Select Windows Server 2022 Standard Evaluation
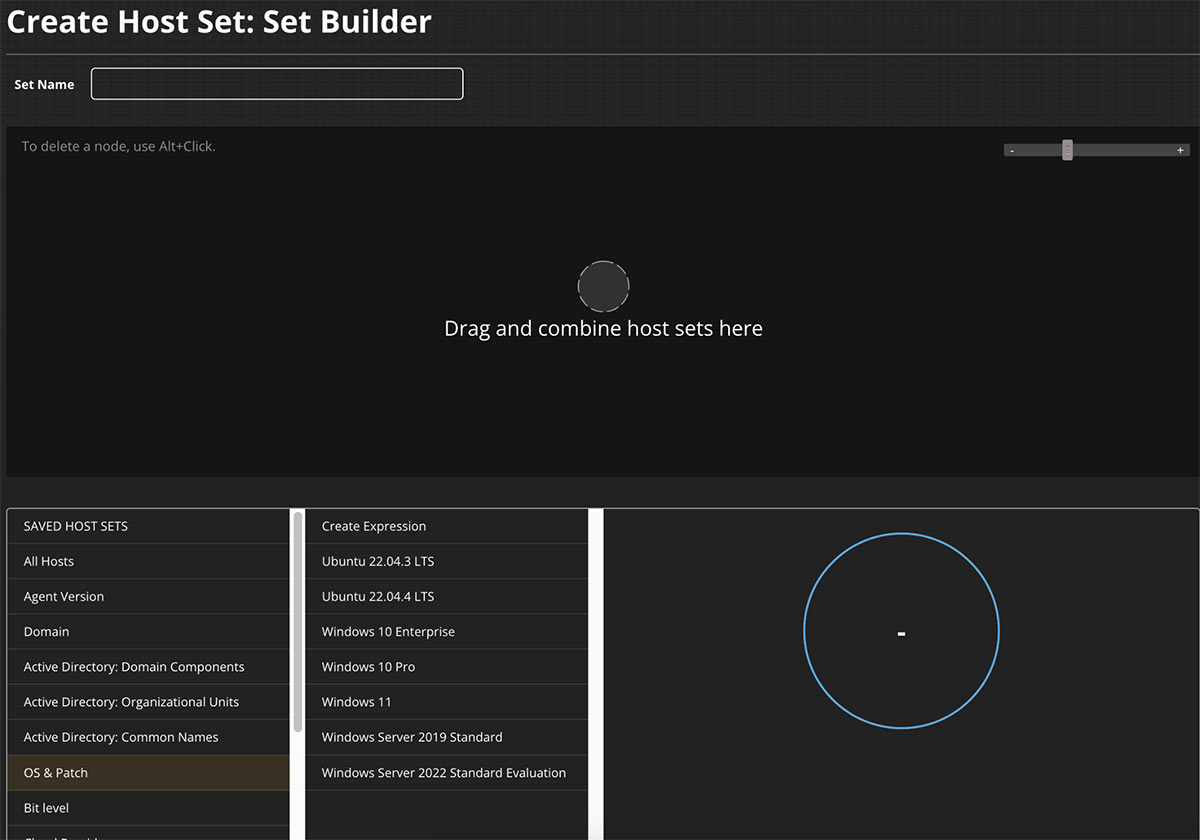The height and width of the screenshot is (840, 1200). point(447,773)
